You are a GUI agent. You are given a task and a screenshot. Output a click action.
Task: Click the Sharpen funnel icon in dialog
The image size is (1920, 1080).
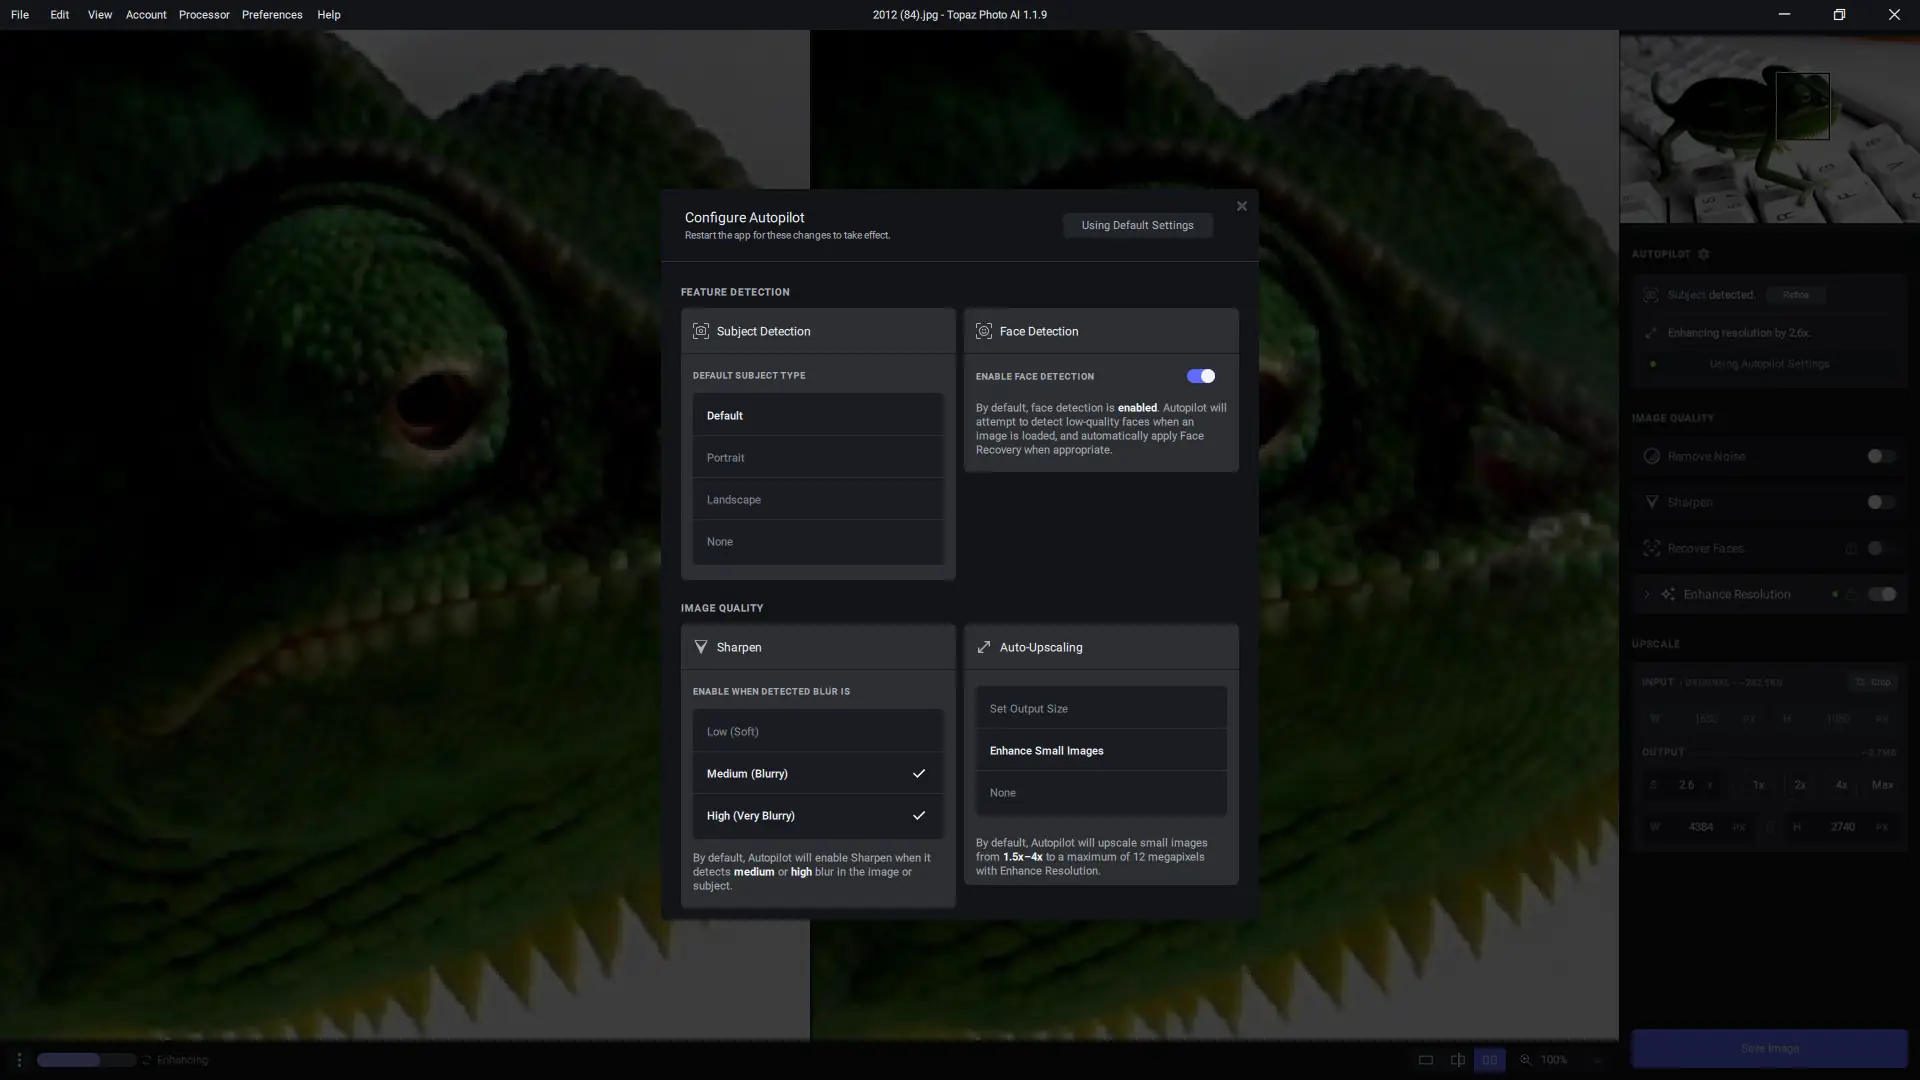tap(701, 647)
